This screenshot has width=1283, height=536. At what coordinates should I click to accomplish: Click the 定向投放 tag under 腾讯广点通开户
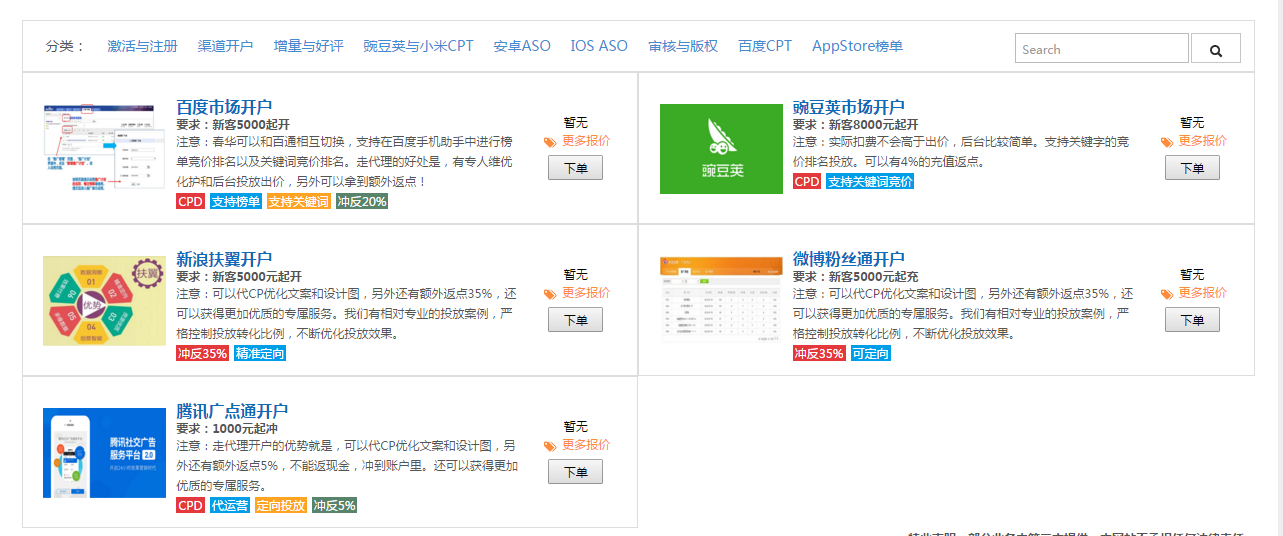281,505
